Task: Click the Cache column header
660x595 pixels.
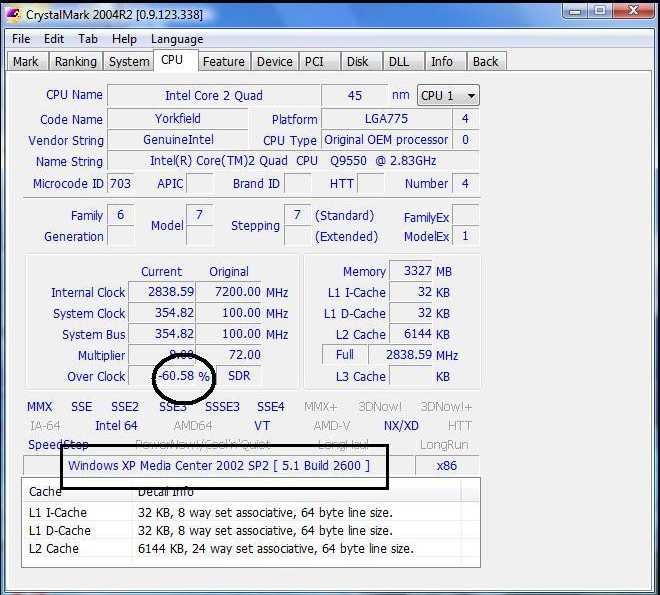Action: (78, 491)
